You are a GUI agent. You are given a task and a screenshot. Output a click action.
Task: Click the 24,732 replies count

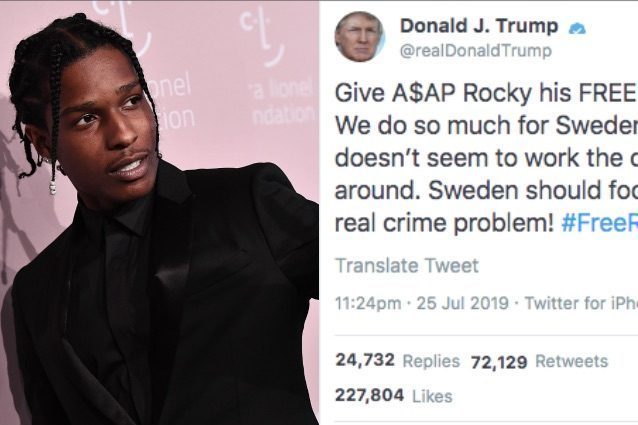[x=365, y=360]
